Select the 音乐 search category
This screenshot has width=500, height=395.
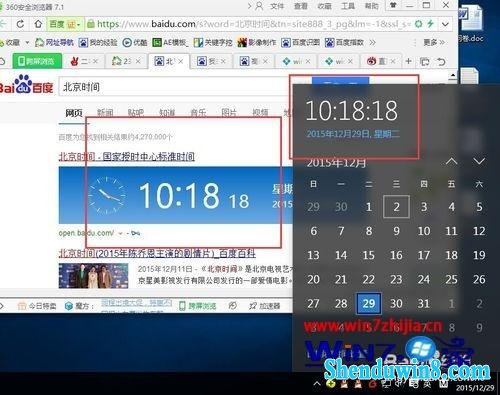pyautogui.click(x=198, y=113)
